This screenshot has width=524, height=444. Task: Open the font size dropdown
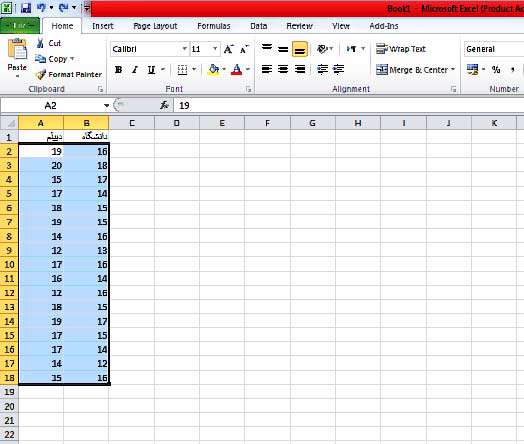[x=215, y=49]
